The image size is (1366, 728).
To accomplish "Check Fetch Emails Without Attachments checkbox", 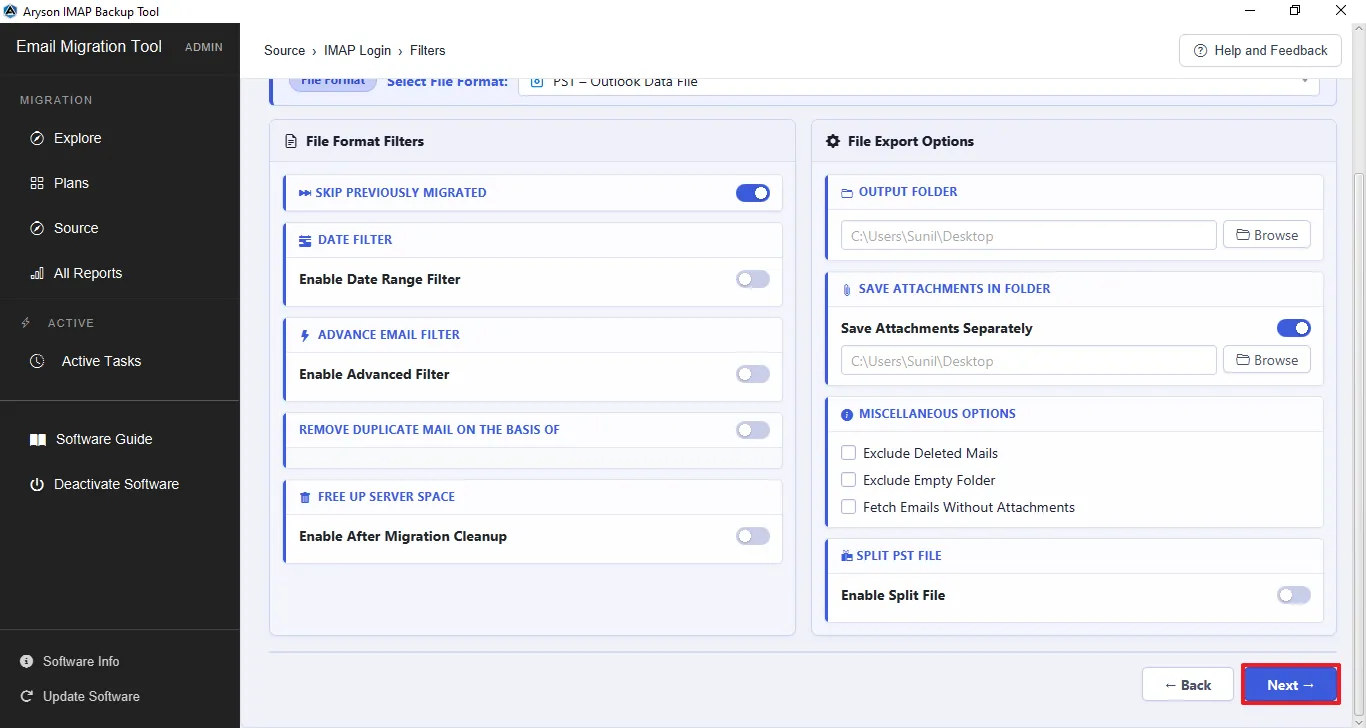I will click(x=849, y=507).
